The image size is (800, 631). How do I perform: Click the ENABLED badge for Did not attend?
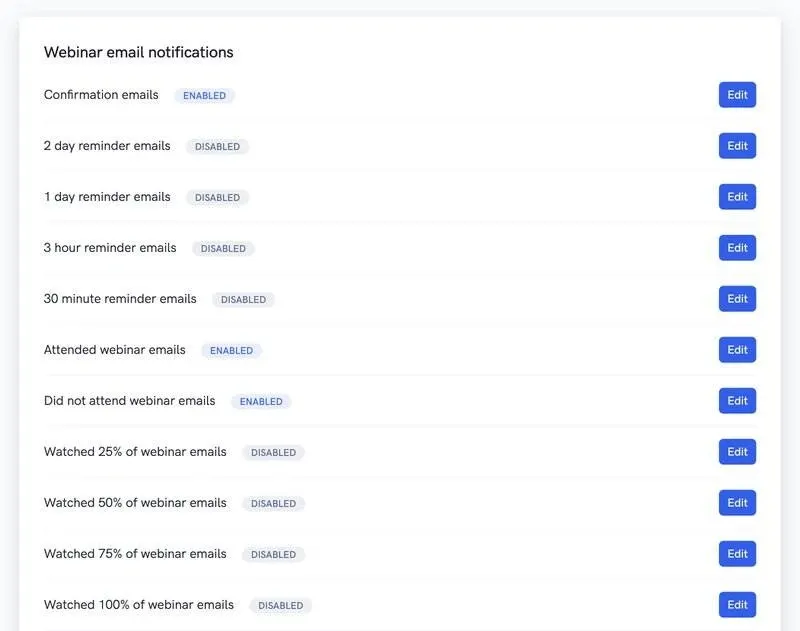coord(261,402)
